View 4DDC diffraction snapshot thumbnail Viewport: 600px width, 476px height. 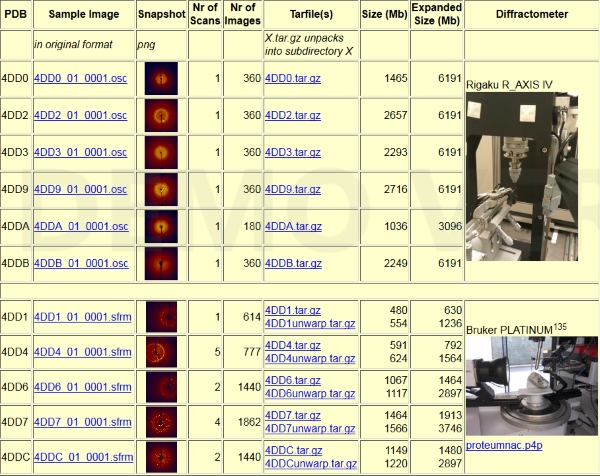[161, 457]
